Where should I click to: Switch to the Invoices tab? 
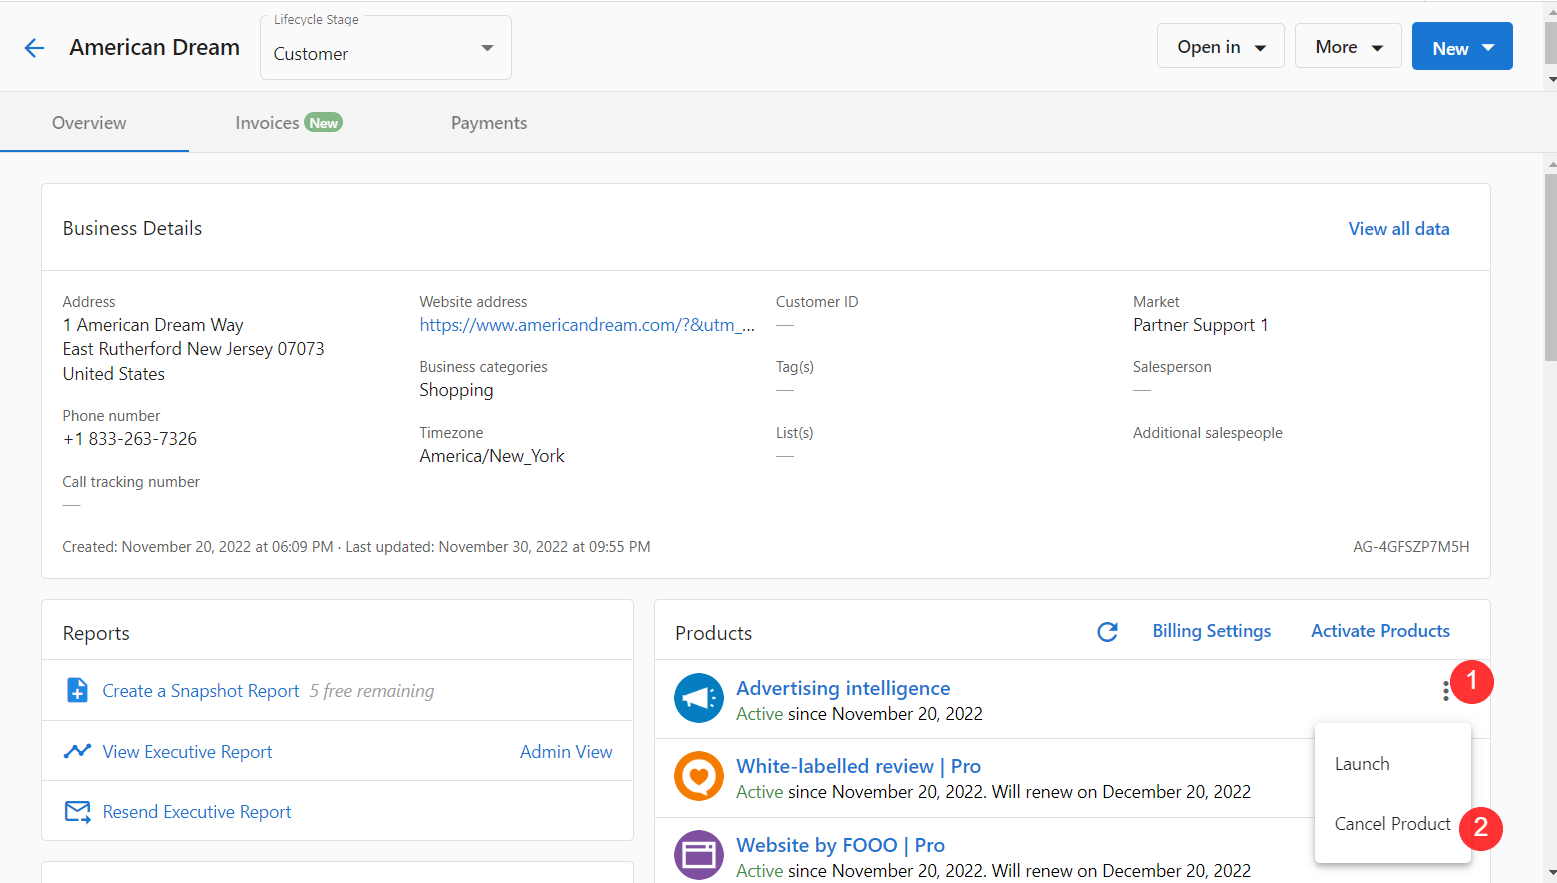[288, 123]
